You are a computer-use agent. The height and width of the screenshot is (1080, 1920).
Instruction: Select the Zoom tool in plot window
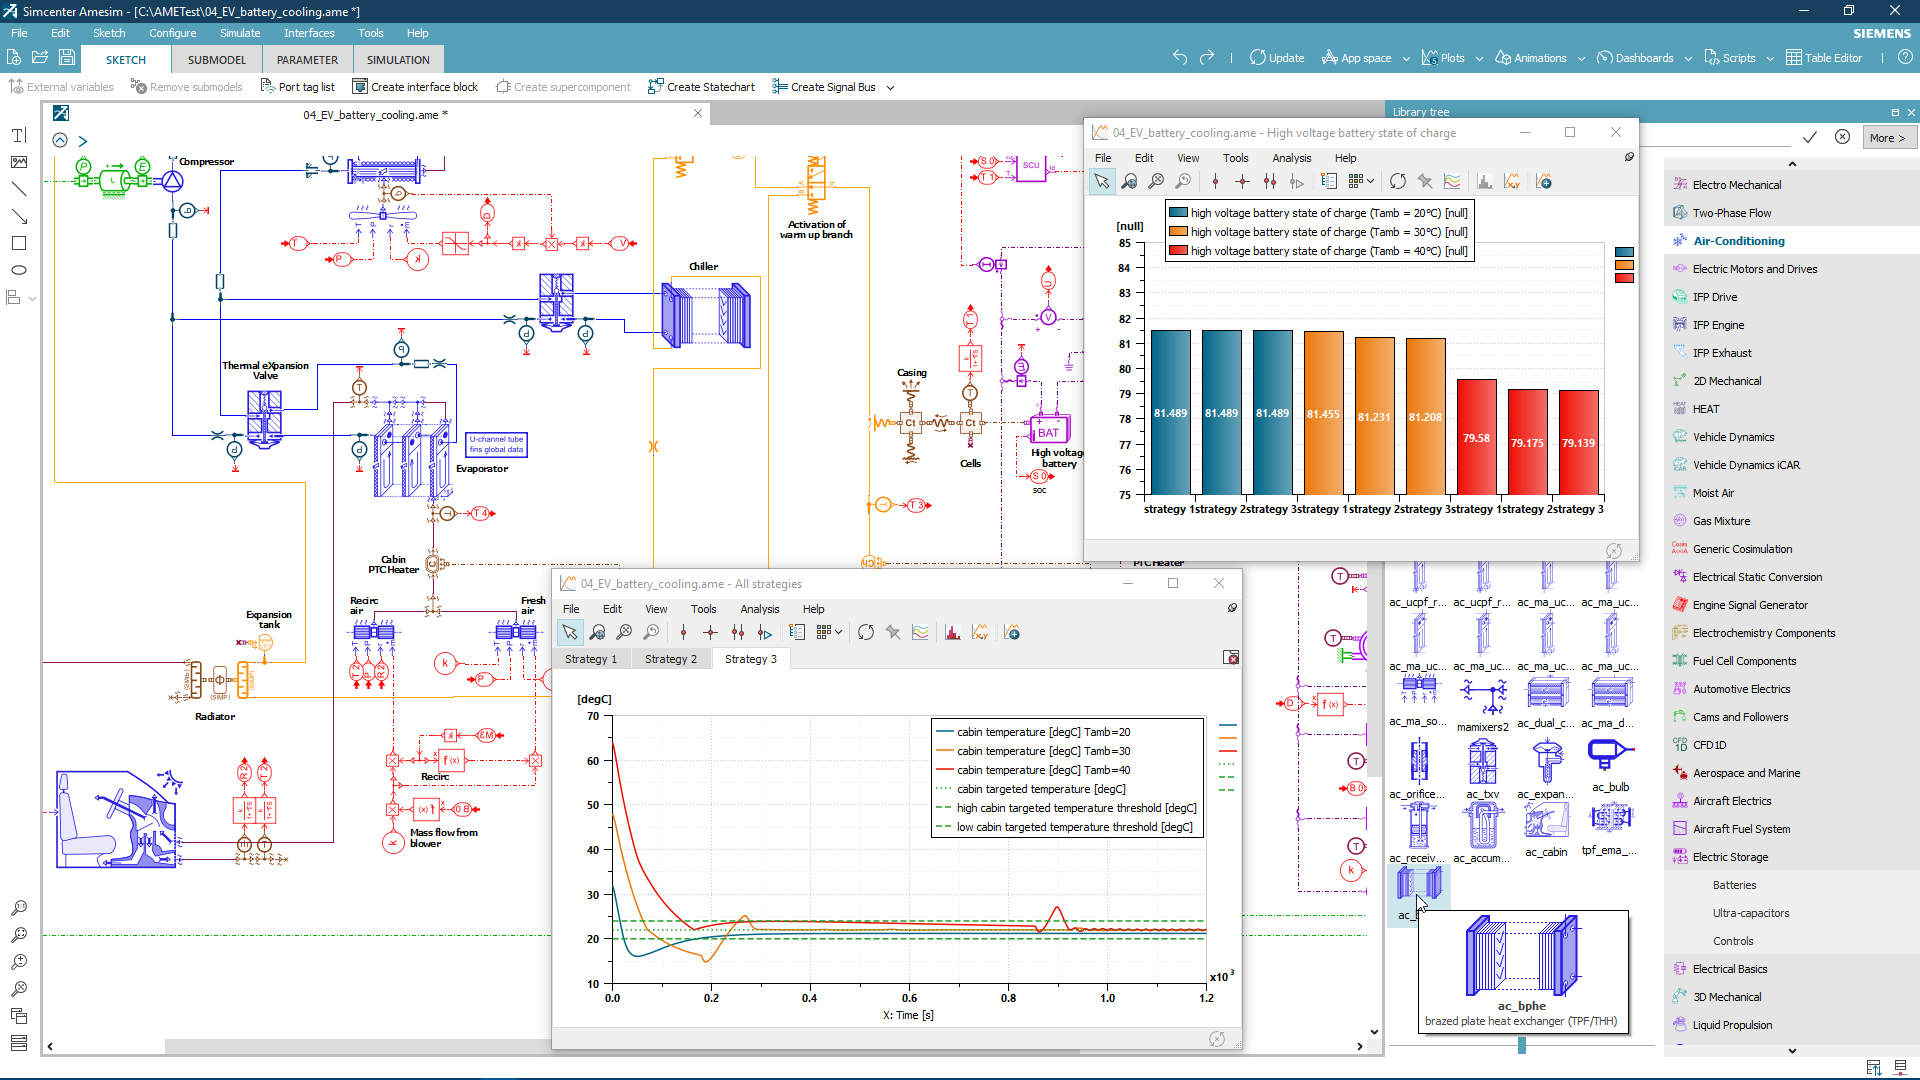(x=599, y=633)
